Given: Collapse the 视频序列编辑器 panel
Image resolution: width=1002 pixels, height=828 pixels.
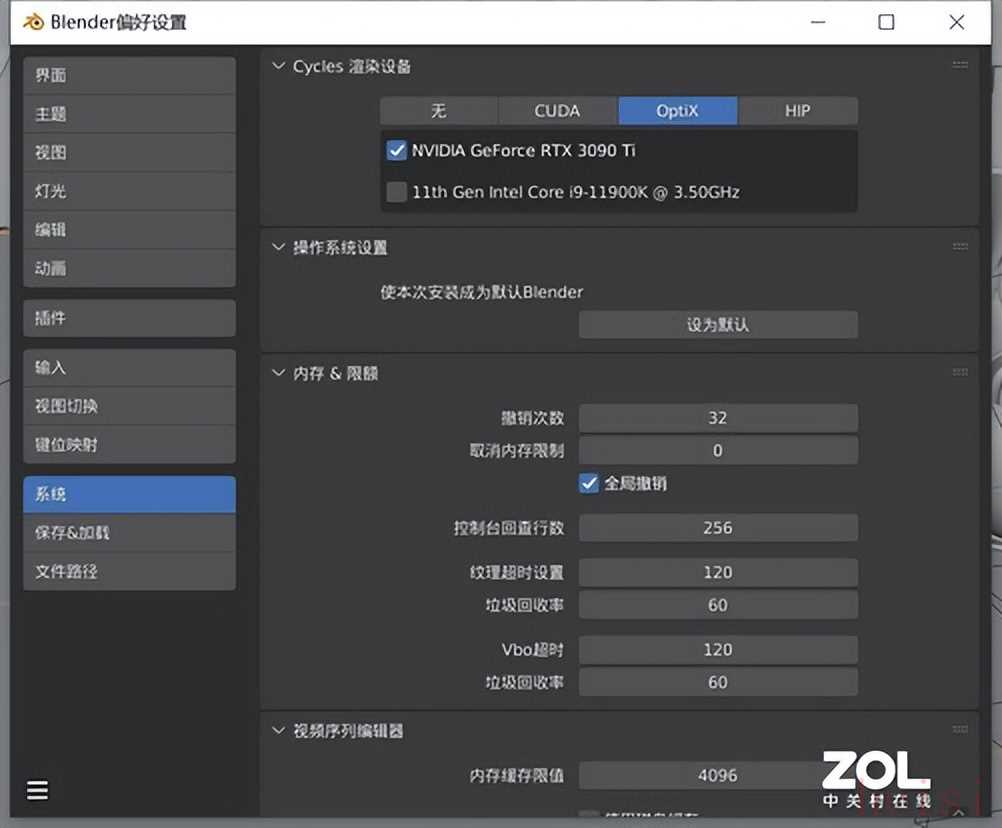Looking at the screenshot, I should click(x=278, y=730).
